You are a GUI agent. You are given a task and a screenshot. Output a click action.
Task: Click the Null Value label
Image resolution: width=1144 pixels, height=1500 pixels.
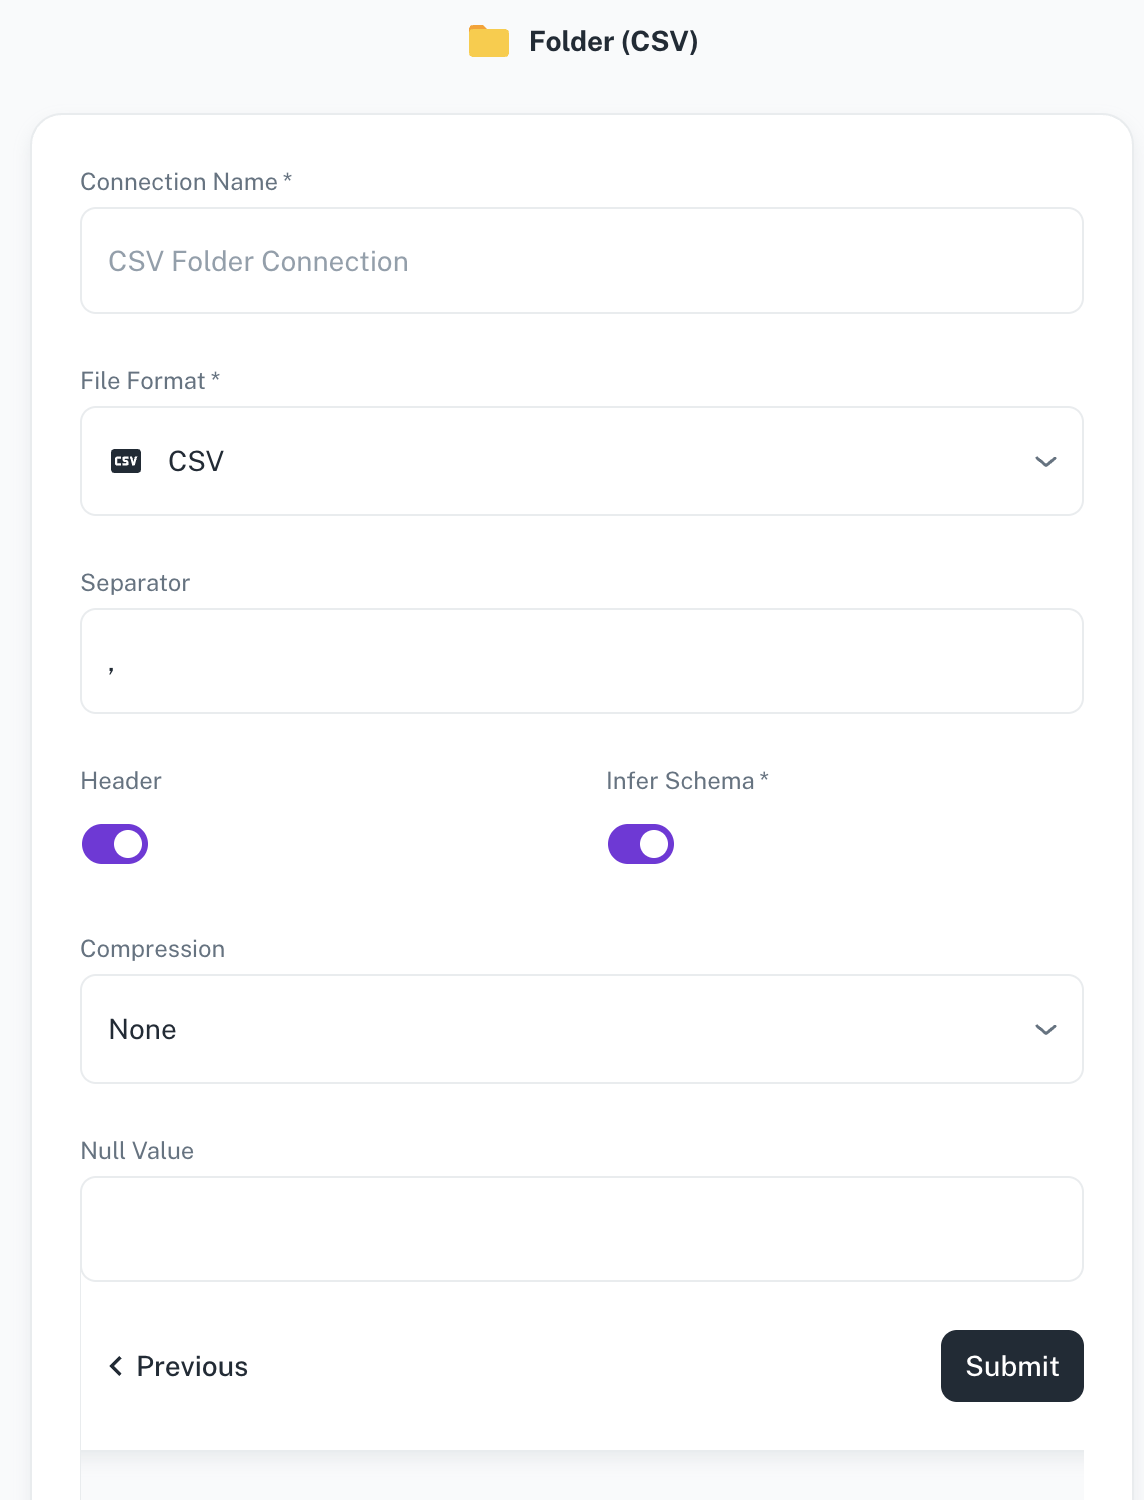[x=137, y=1150]
